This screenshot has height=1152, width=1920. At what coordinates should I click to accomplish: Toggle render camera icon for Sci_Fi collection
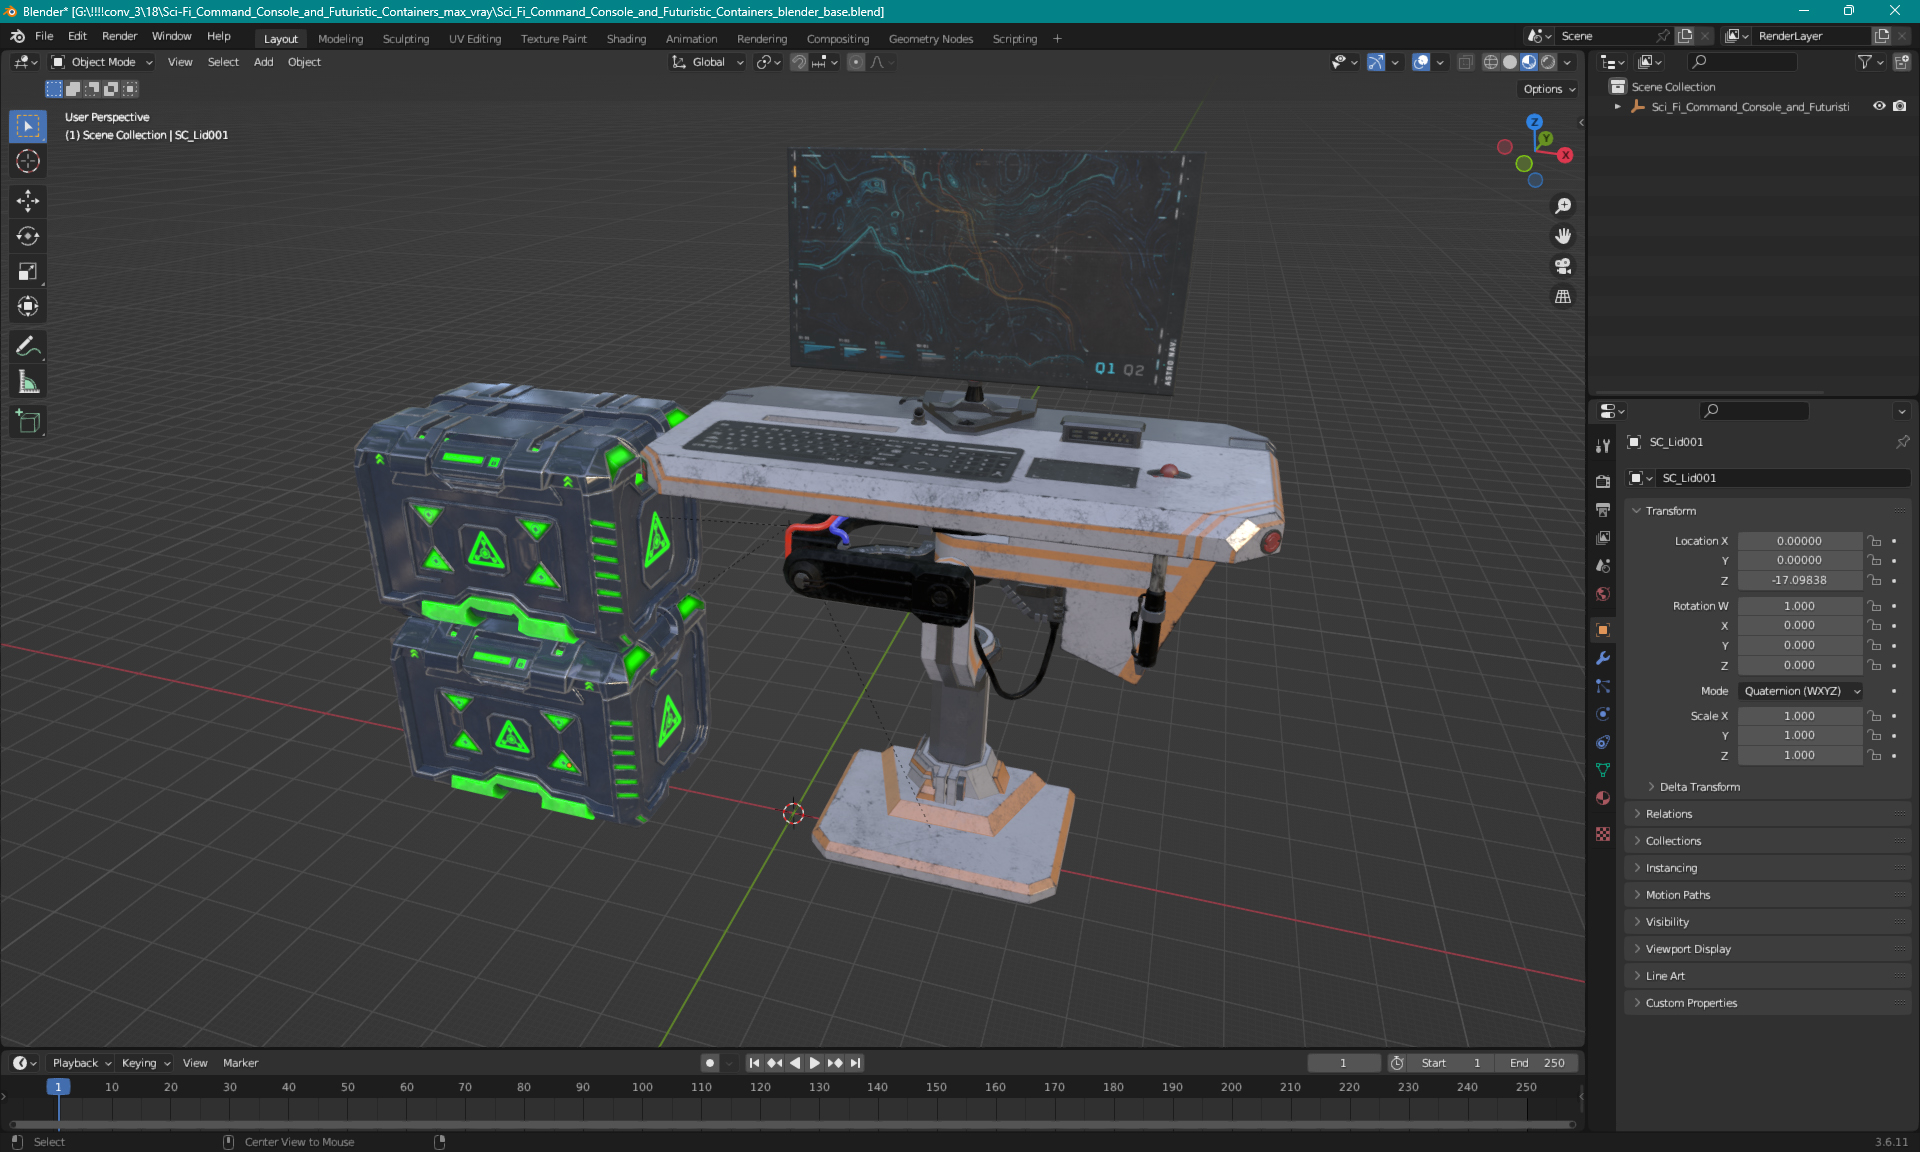click(x=1899, y=106)
